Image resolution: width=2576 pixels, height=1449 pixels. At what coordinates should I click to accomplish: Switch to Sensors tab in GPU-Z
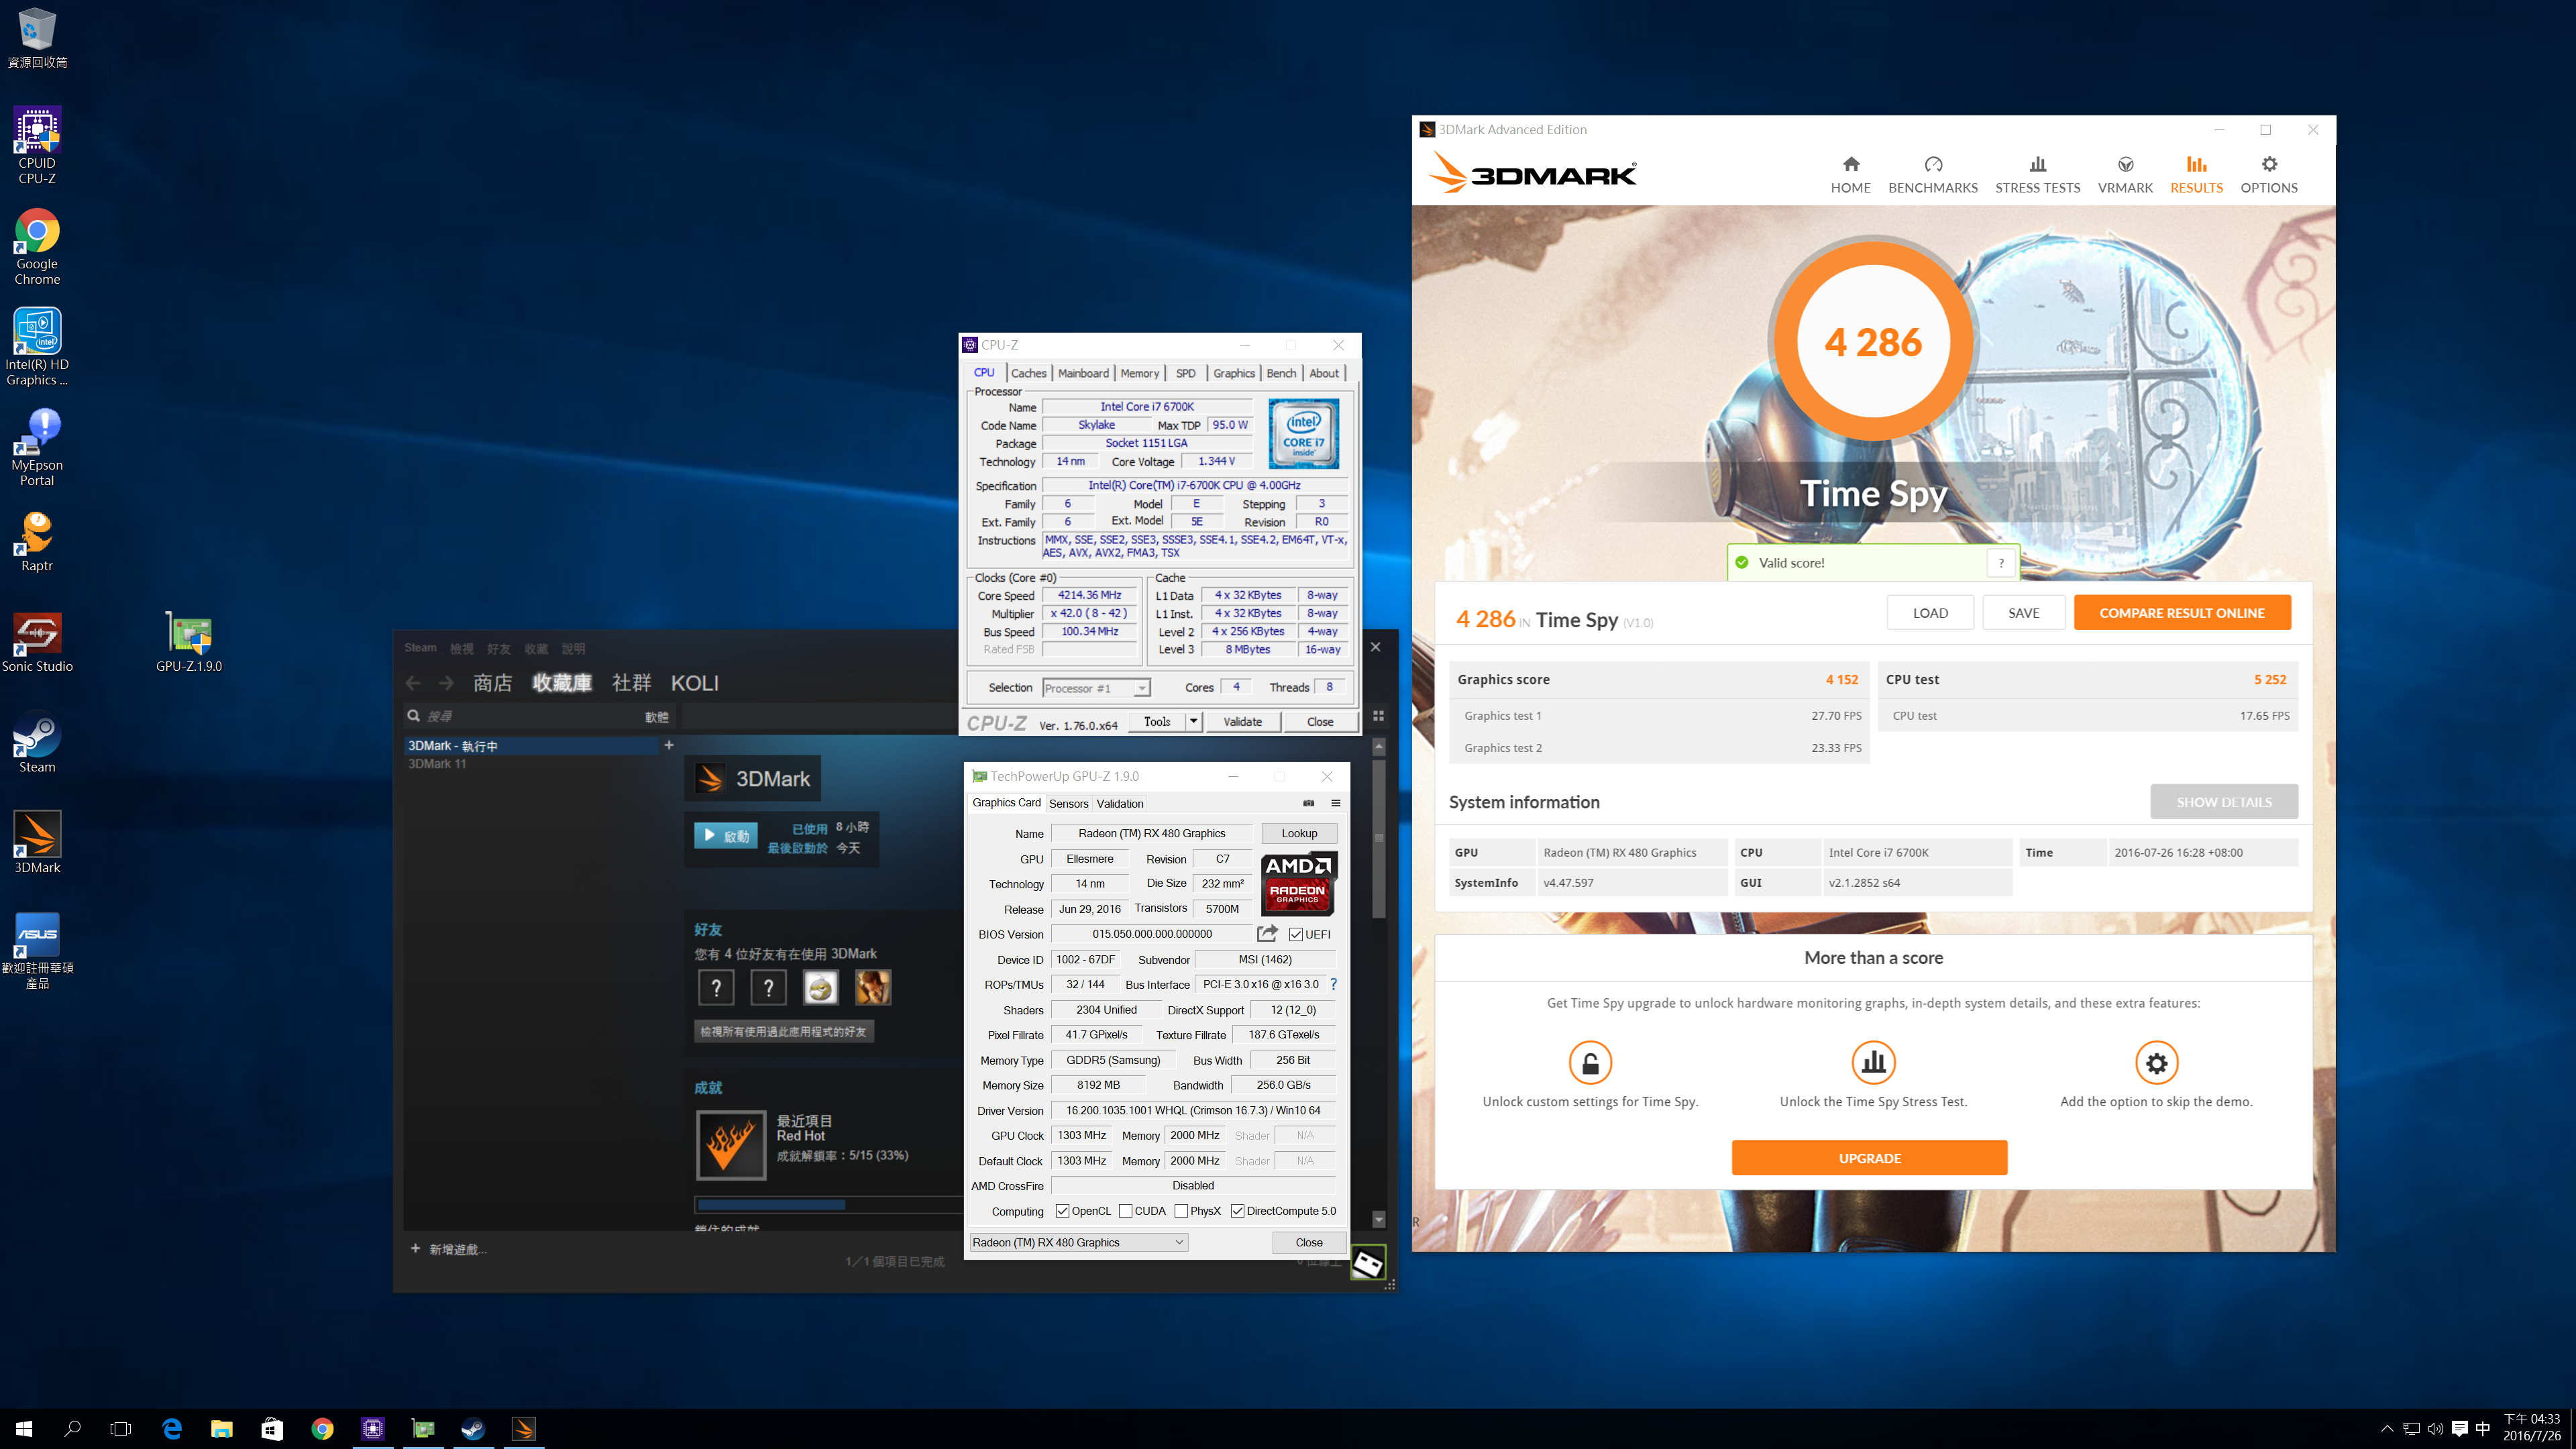pyautogui.click(x=1068, y=804)
